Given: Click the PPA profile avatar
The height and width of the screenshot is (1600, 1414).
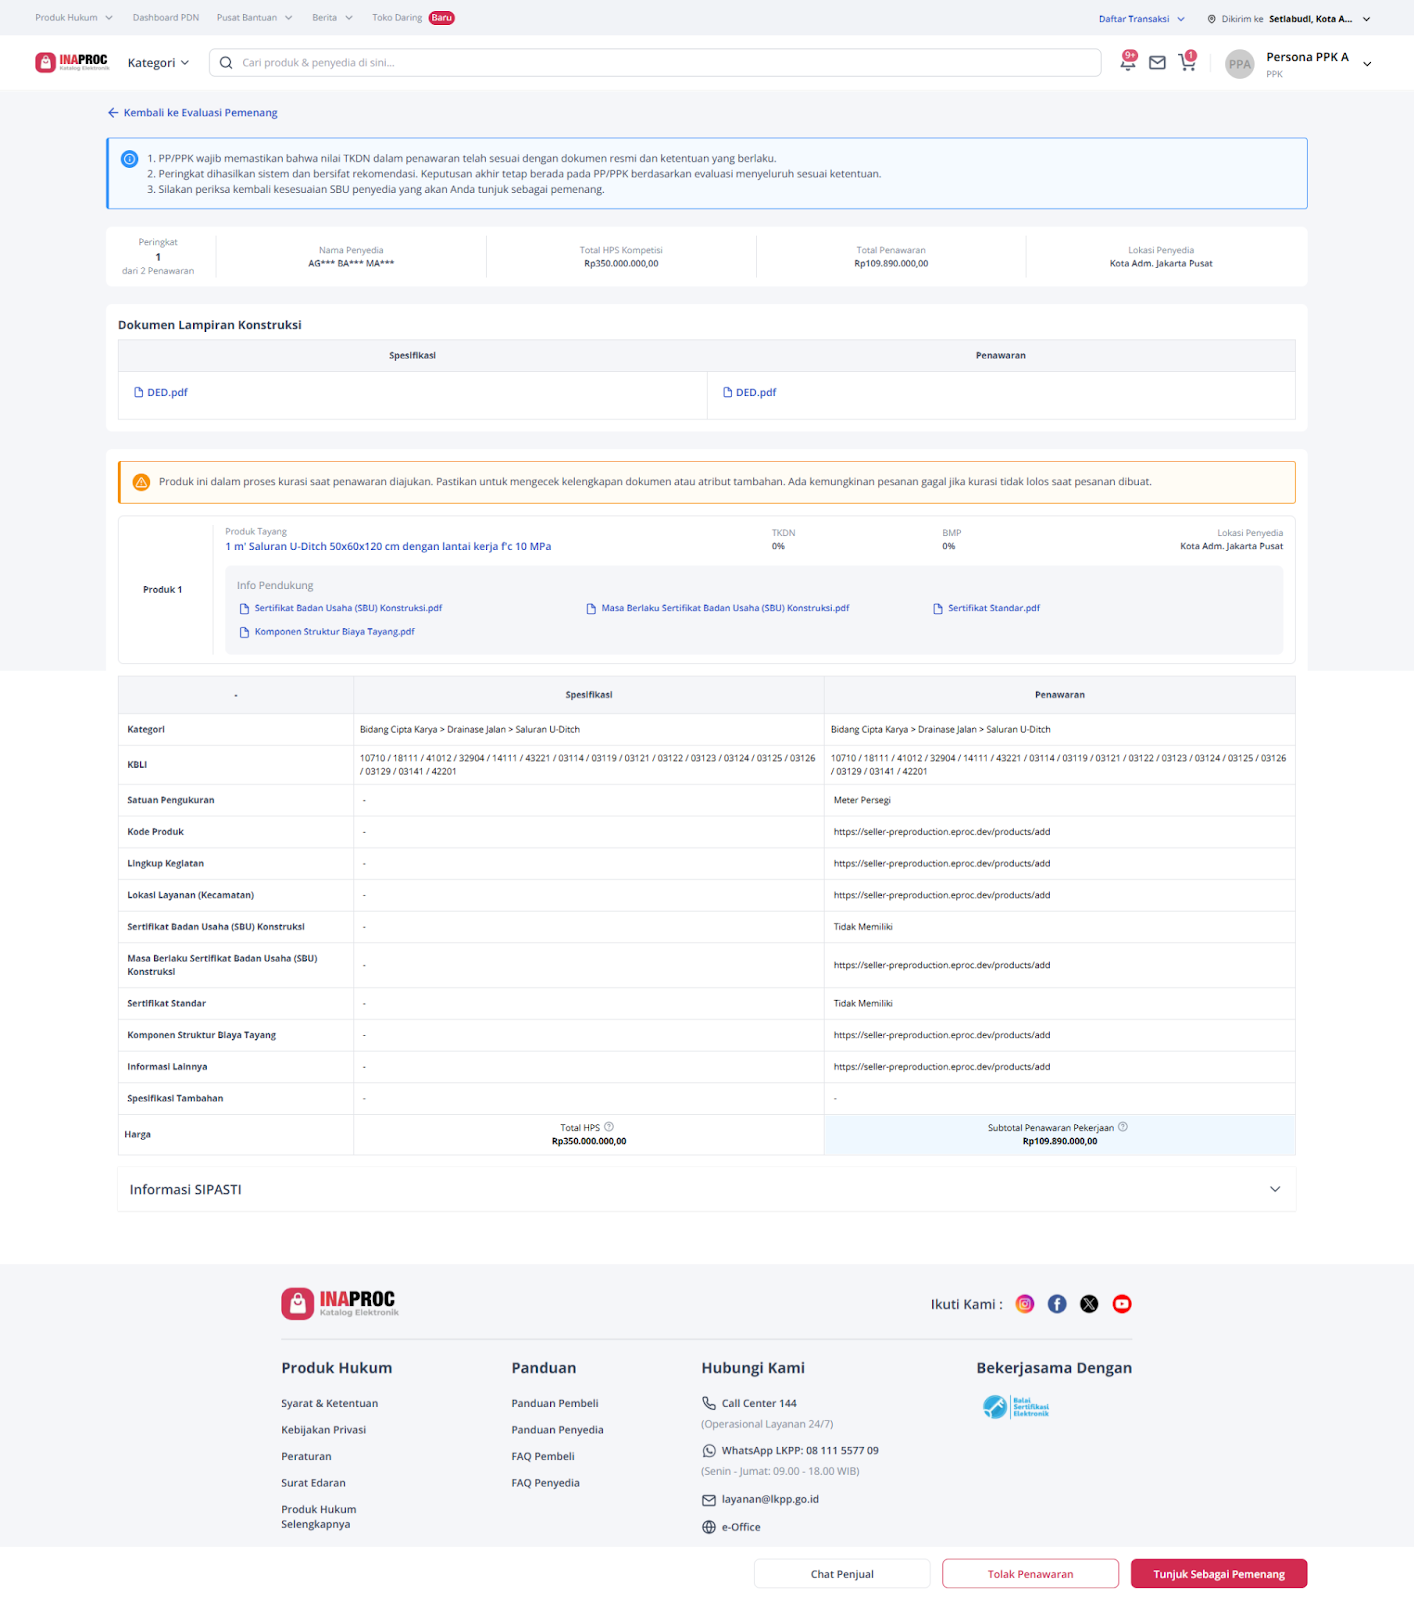Looking at the screenshot, I should coord(1240,64).
